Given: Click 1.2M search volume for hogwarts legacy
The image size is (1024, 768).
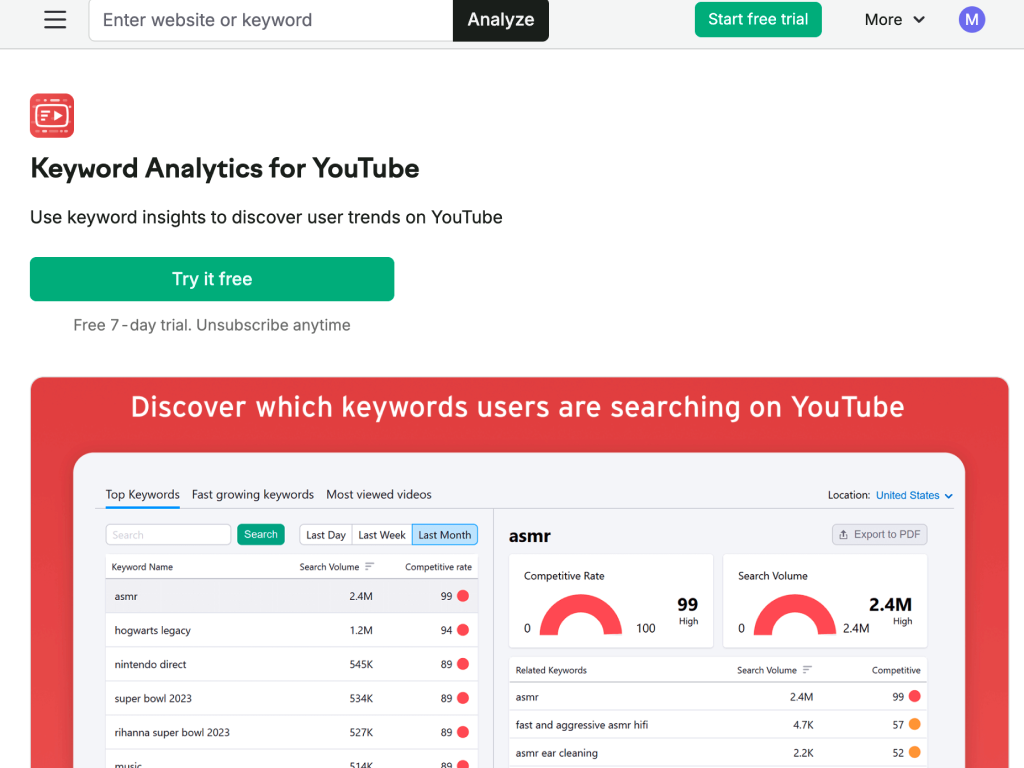Looking at the screenshot, I should [x=361, y=630].
